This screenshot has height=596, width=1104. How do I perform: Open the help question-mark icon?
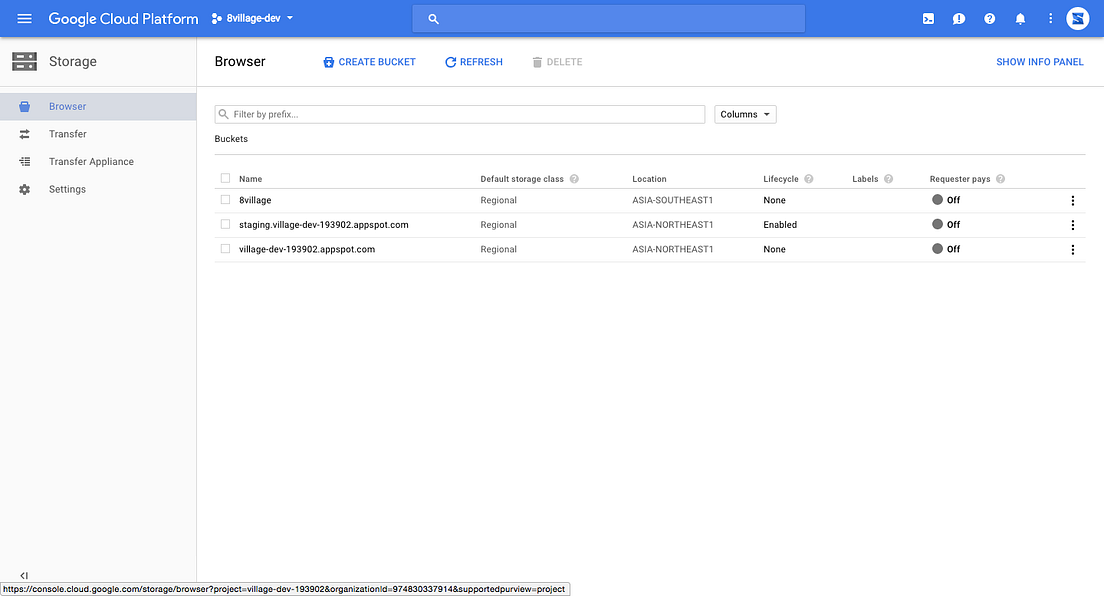(989, 18)
